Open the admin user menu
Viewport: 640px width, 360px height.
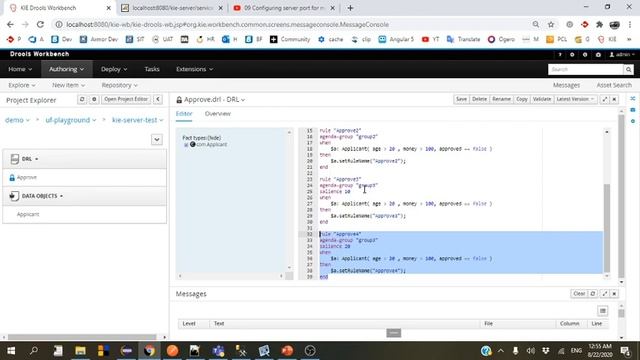pos(622,54)
